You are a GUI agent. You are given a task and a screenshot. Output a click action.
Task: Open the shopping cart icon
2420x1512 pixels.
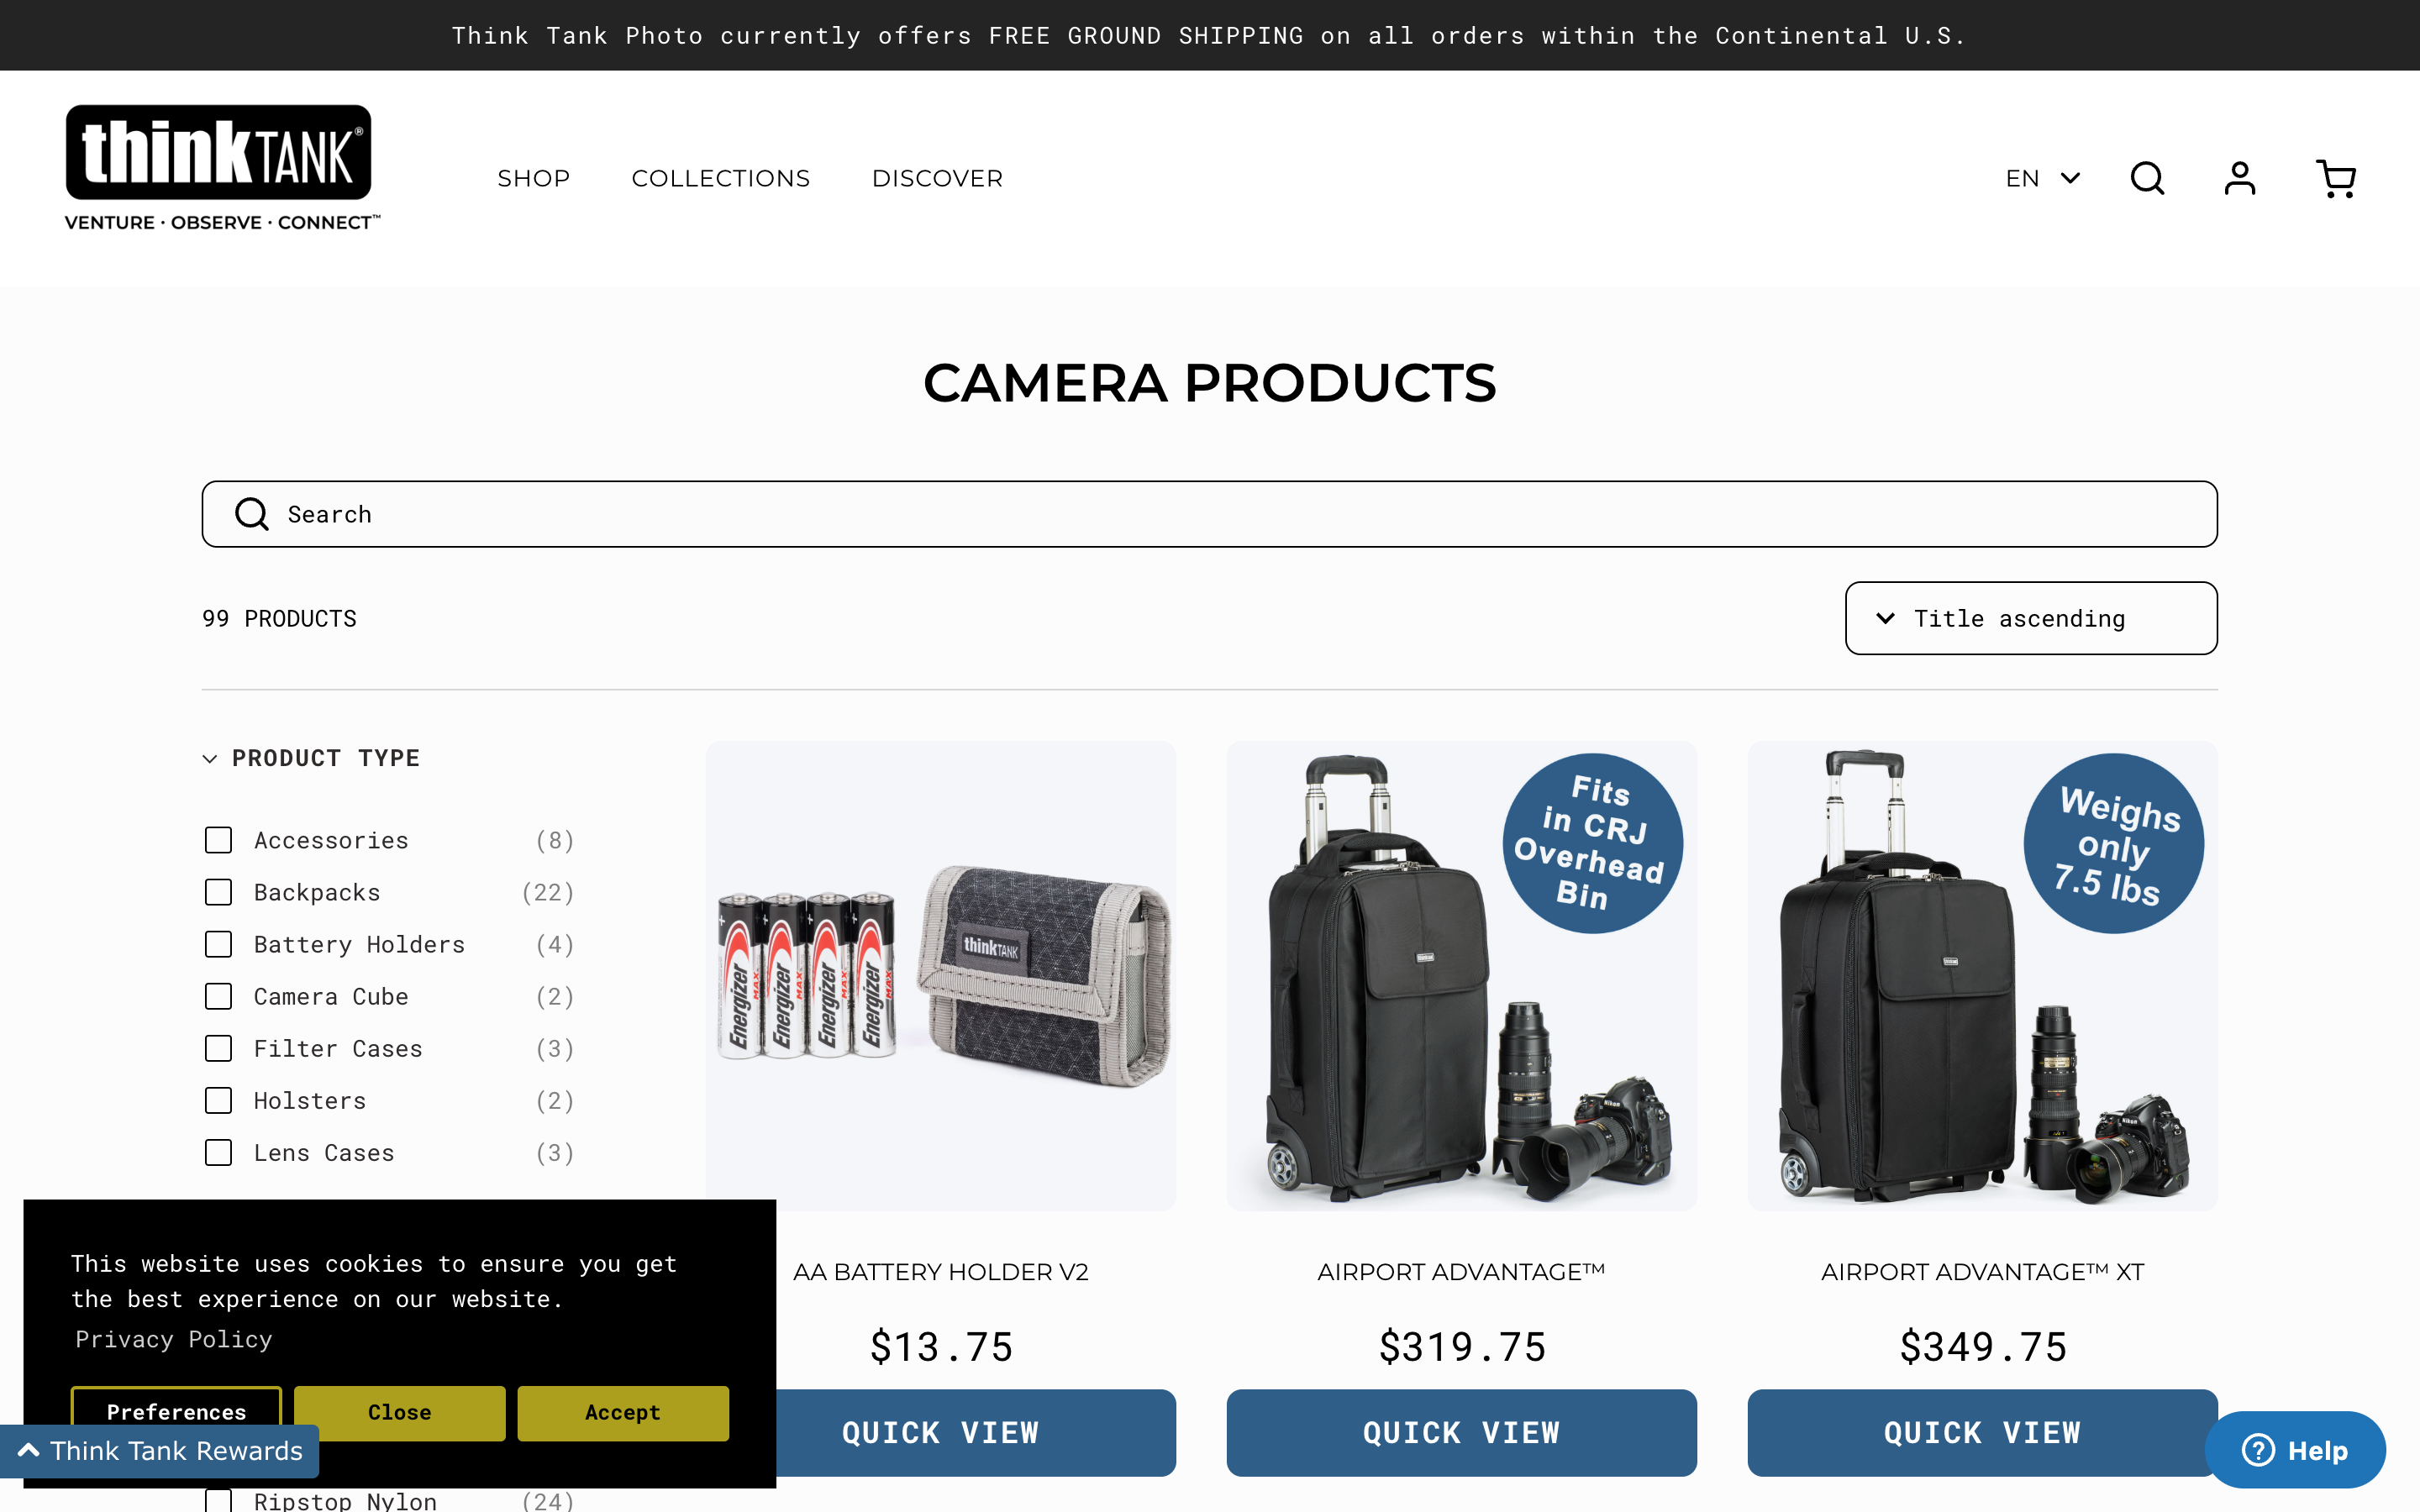click(2336, 179)
